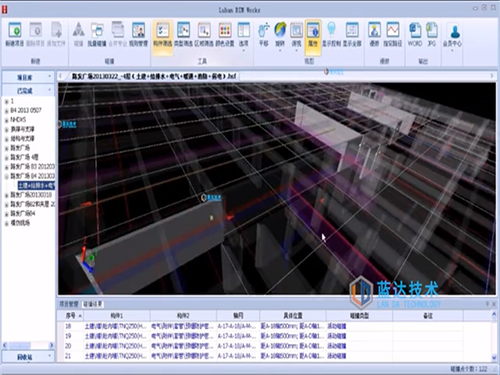This screenshot has width=500, height=375.
Task: Toggle the highlighted 构件筛选 component filter
Action: pos(163,36)
